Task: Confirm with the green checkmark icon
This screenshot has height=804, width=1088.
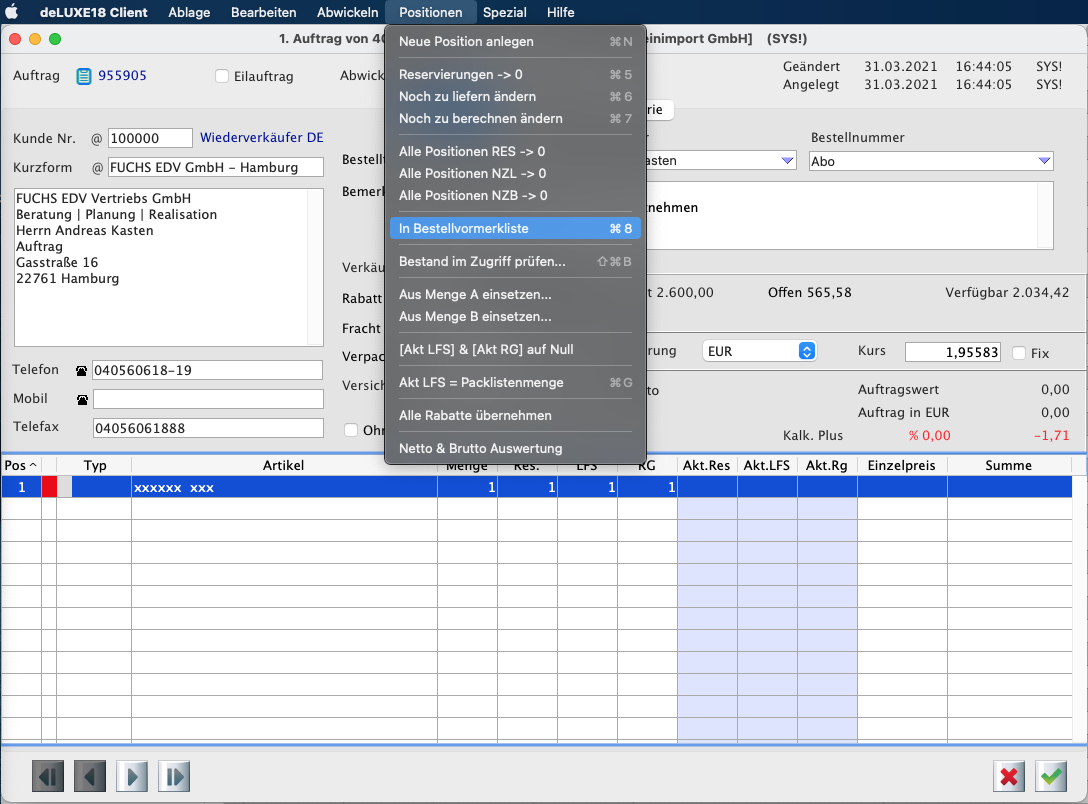Action: [1051, 776]
